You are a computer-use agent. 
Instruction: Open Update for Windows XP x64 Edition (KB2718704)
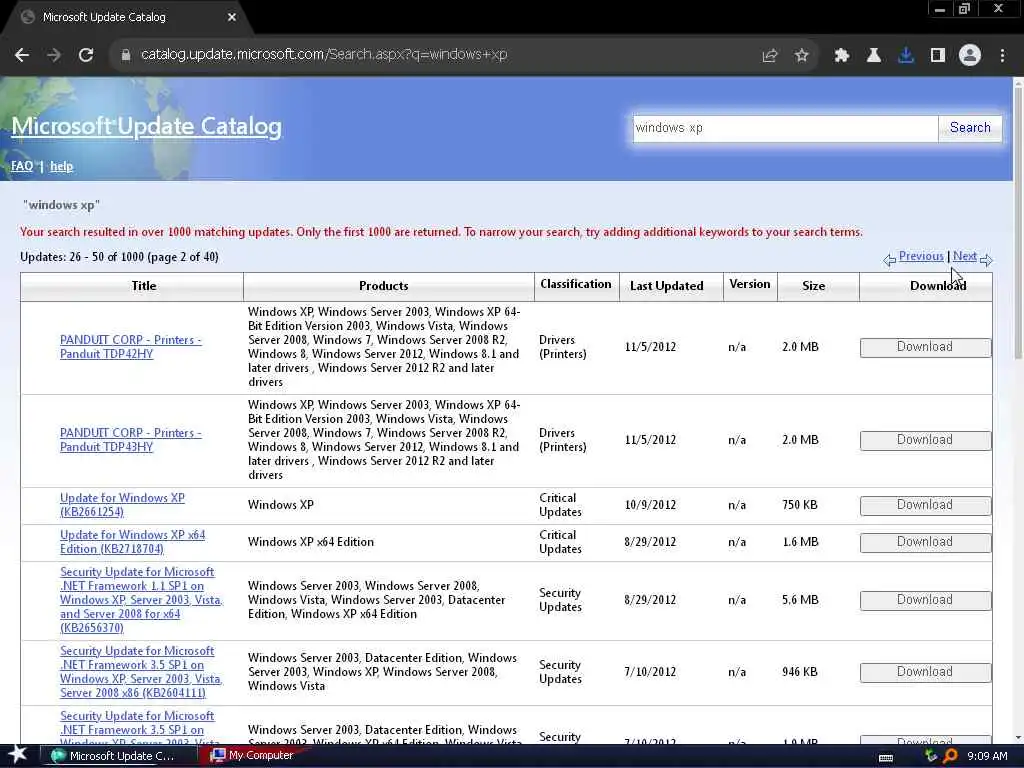133,541
